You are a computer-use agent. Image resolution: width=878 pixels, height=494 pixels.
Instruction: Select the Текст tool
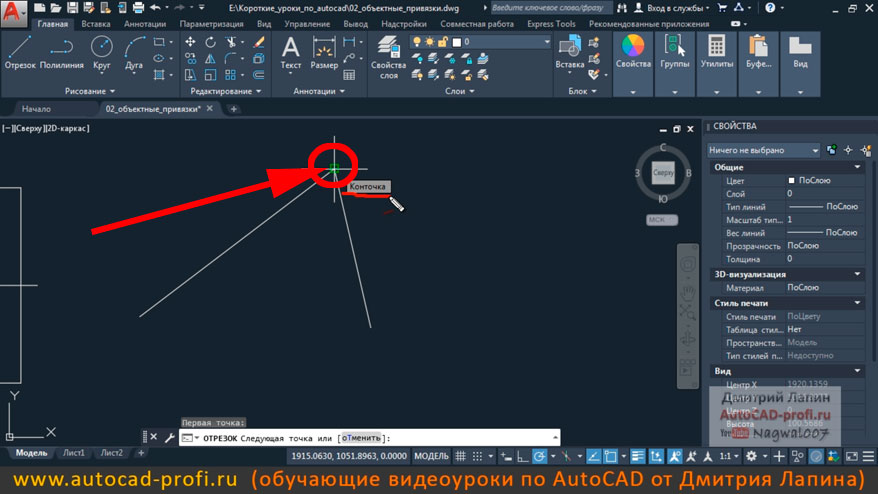pyautogui.click(x=291, y=52)
